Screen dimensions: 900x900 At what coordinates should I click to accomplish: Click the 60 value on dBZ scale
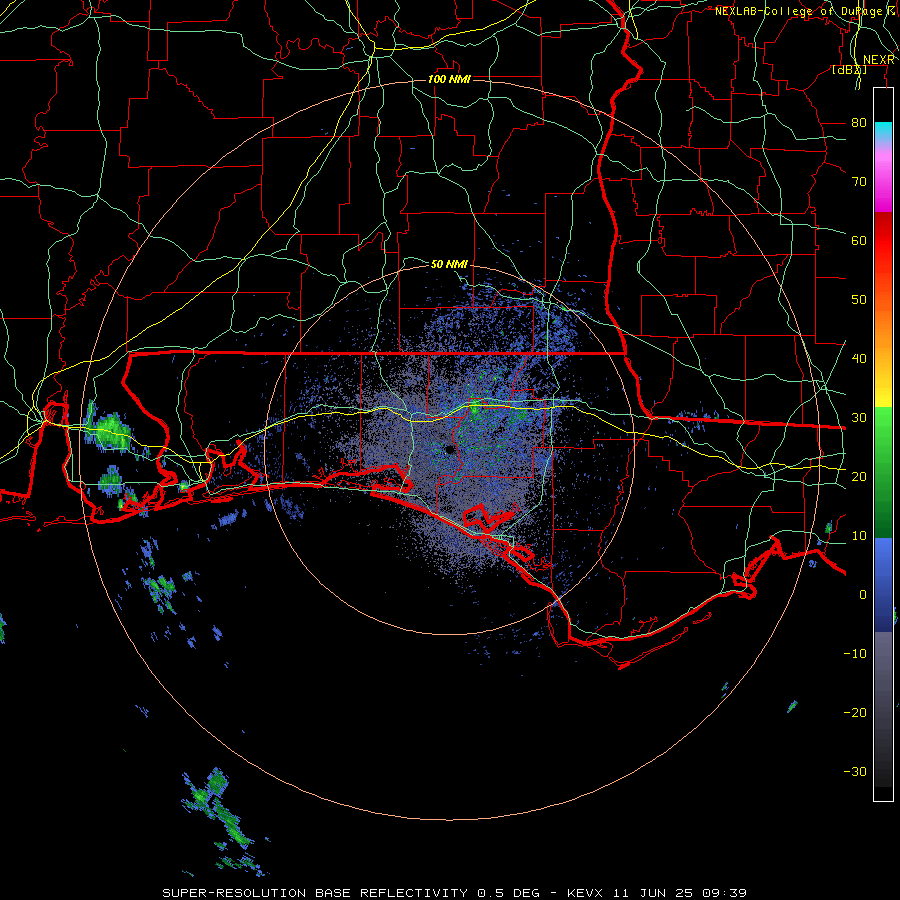coord(859,240)
